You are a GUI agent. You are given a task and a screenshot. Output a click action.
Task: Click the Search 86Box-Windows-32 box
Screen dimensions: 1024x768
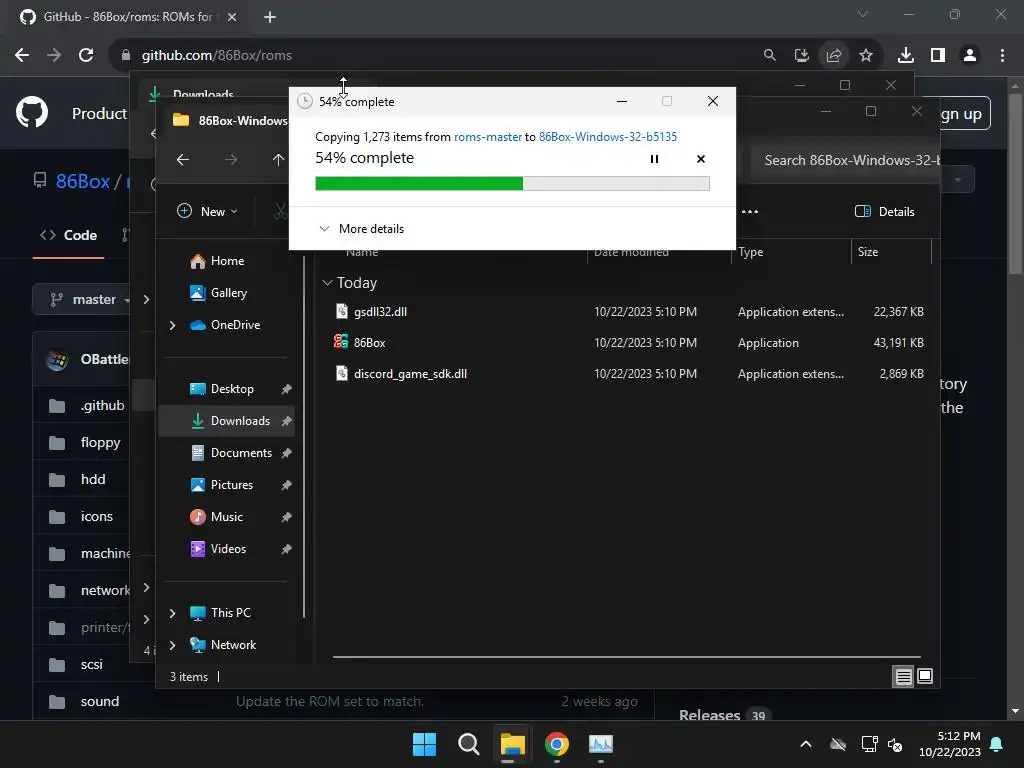(846, 160)
